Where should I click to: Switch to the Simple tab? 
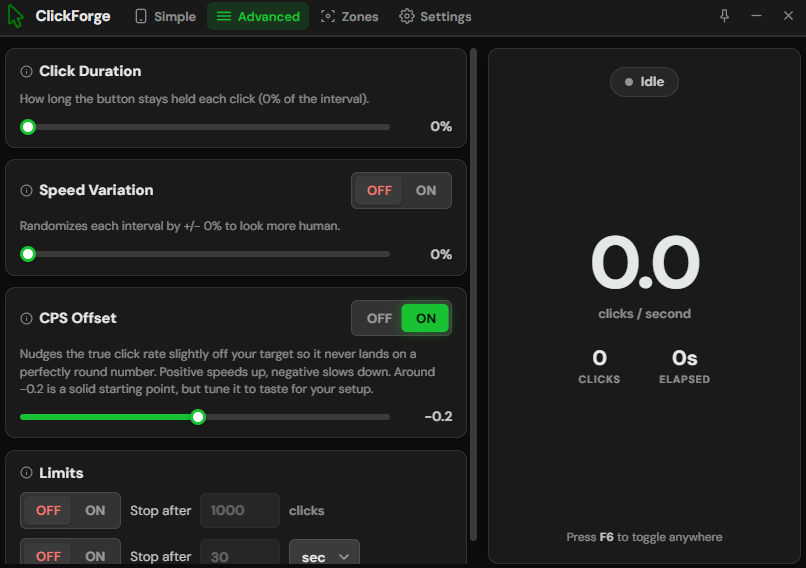166,16
